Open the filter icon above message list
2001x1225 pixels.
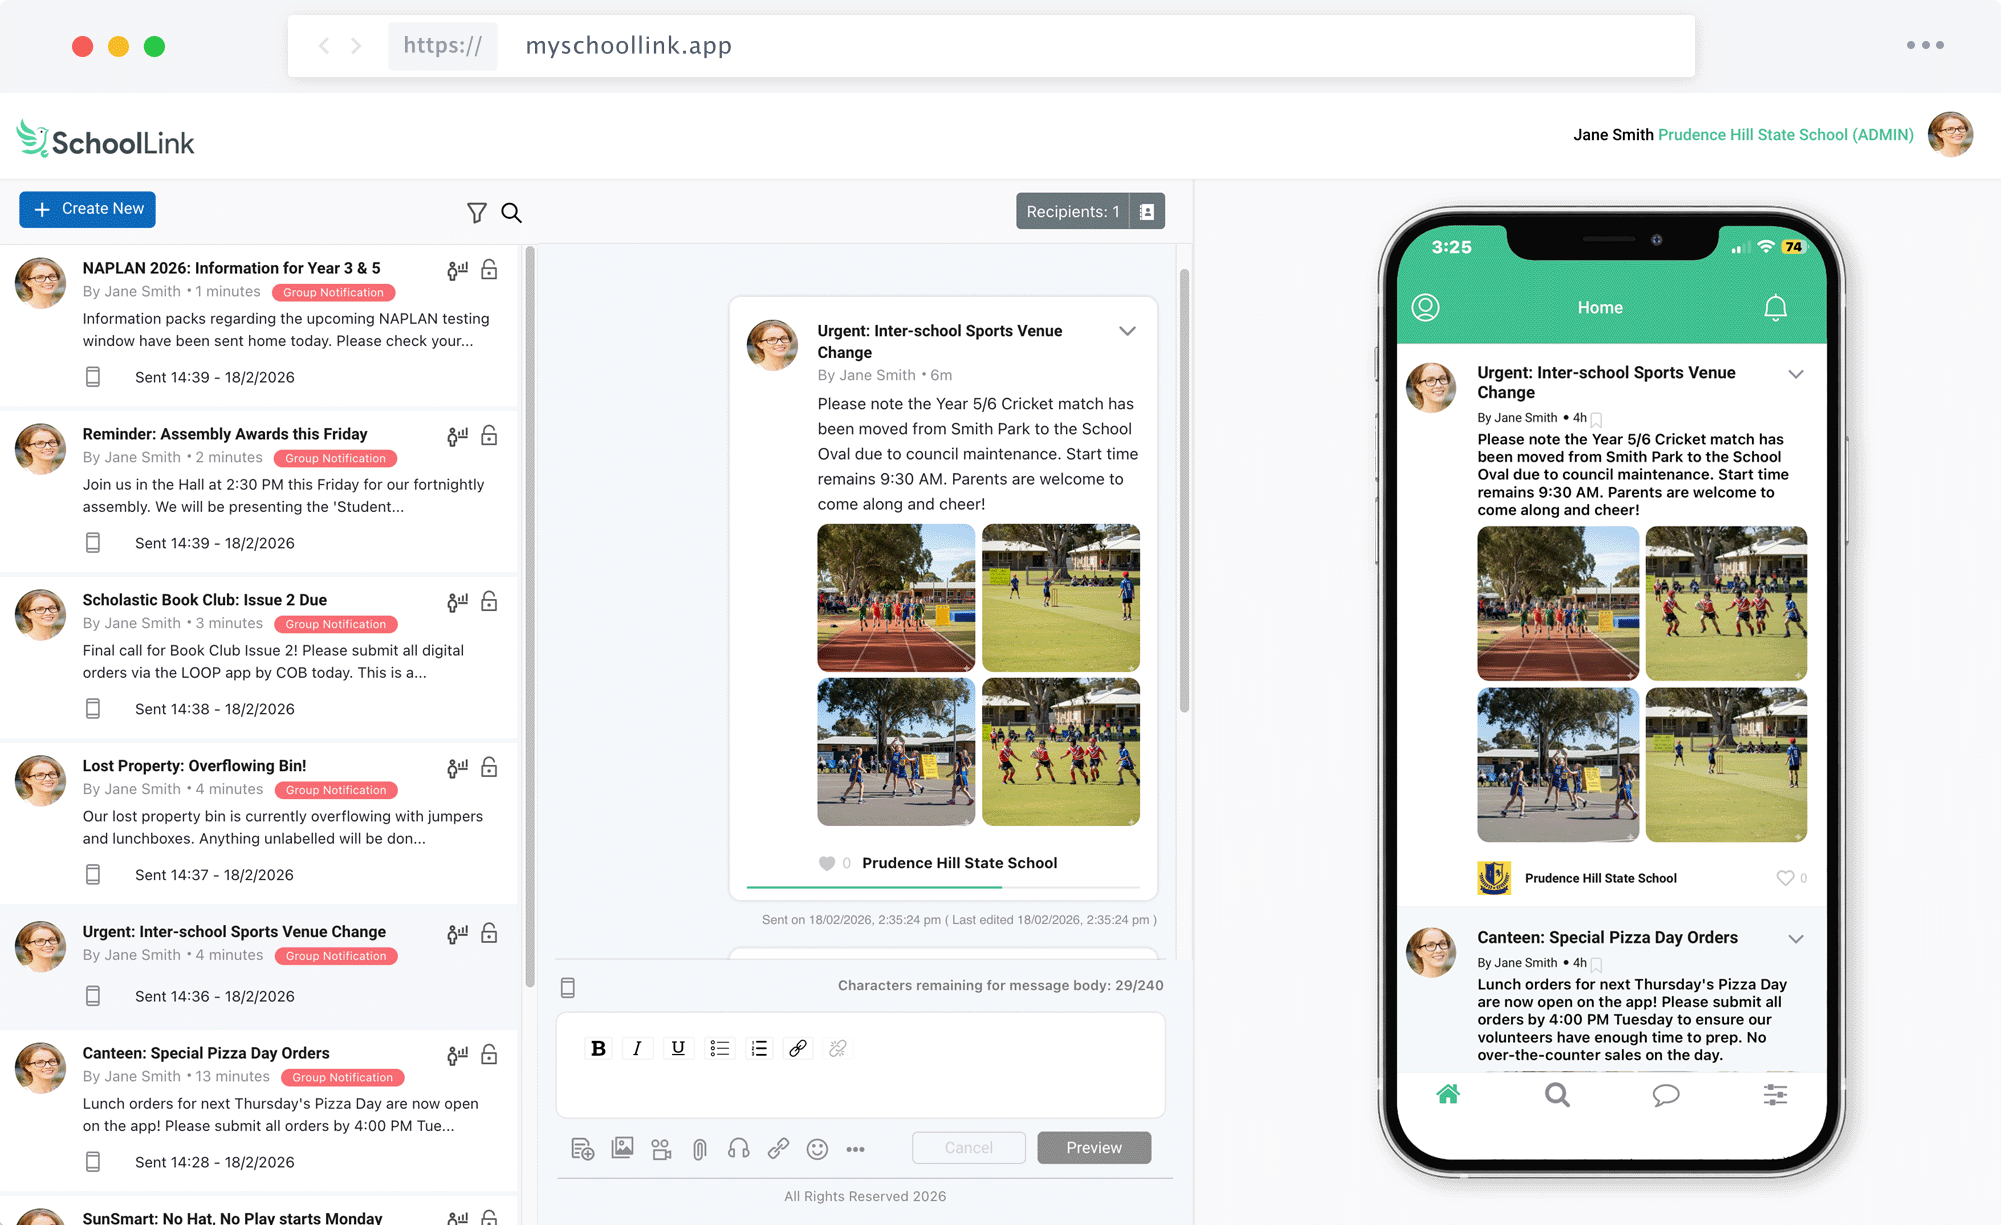pyautogui.click(x=476, y=213)
